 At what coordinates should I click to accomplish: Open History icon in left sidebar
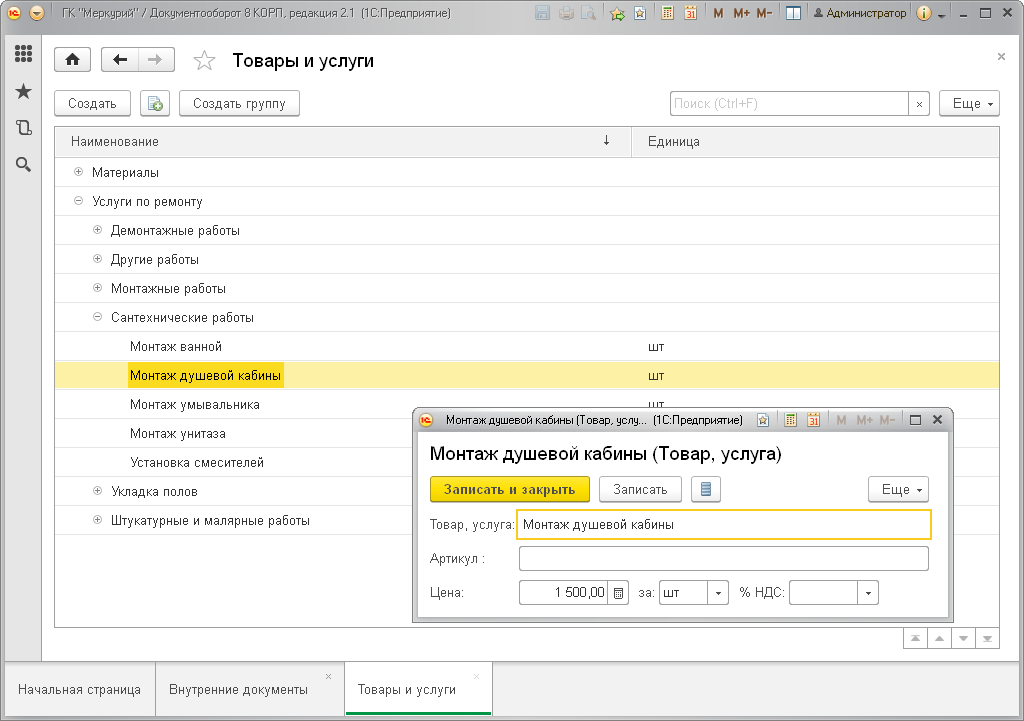tap(24, 127)
